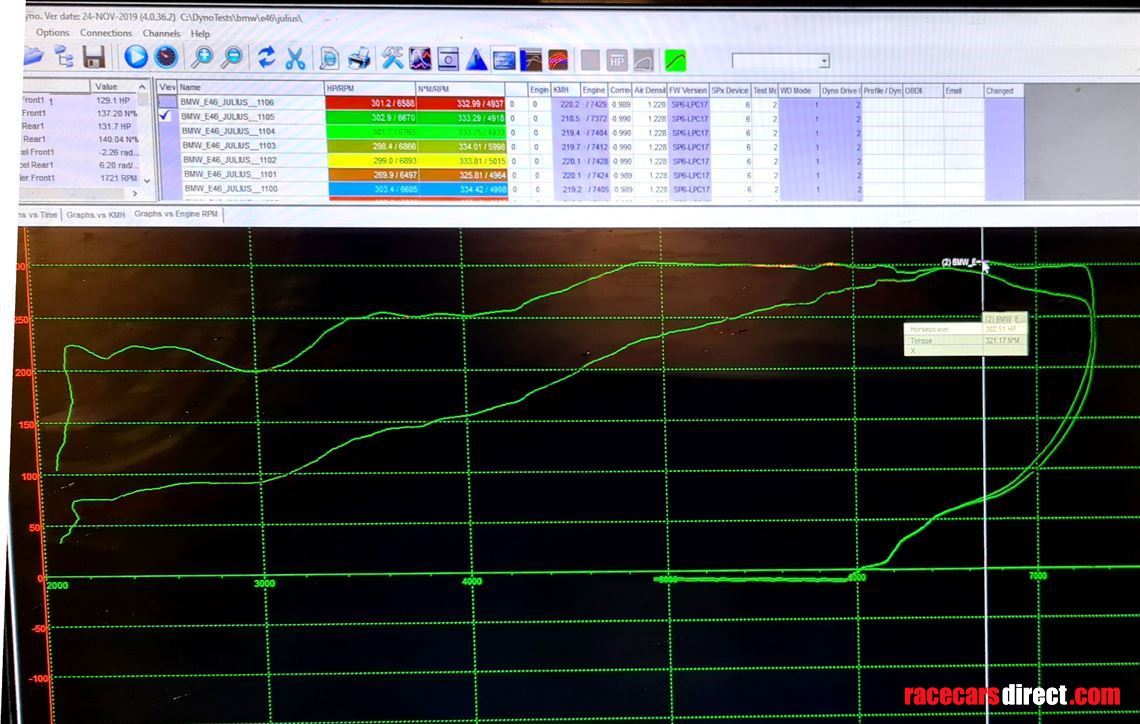Open the Channels menu
This screenshot has height=724, width=1140.
[161, 33]
